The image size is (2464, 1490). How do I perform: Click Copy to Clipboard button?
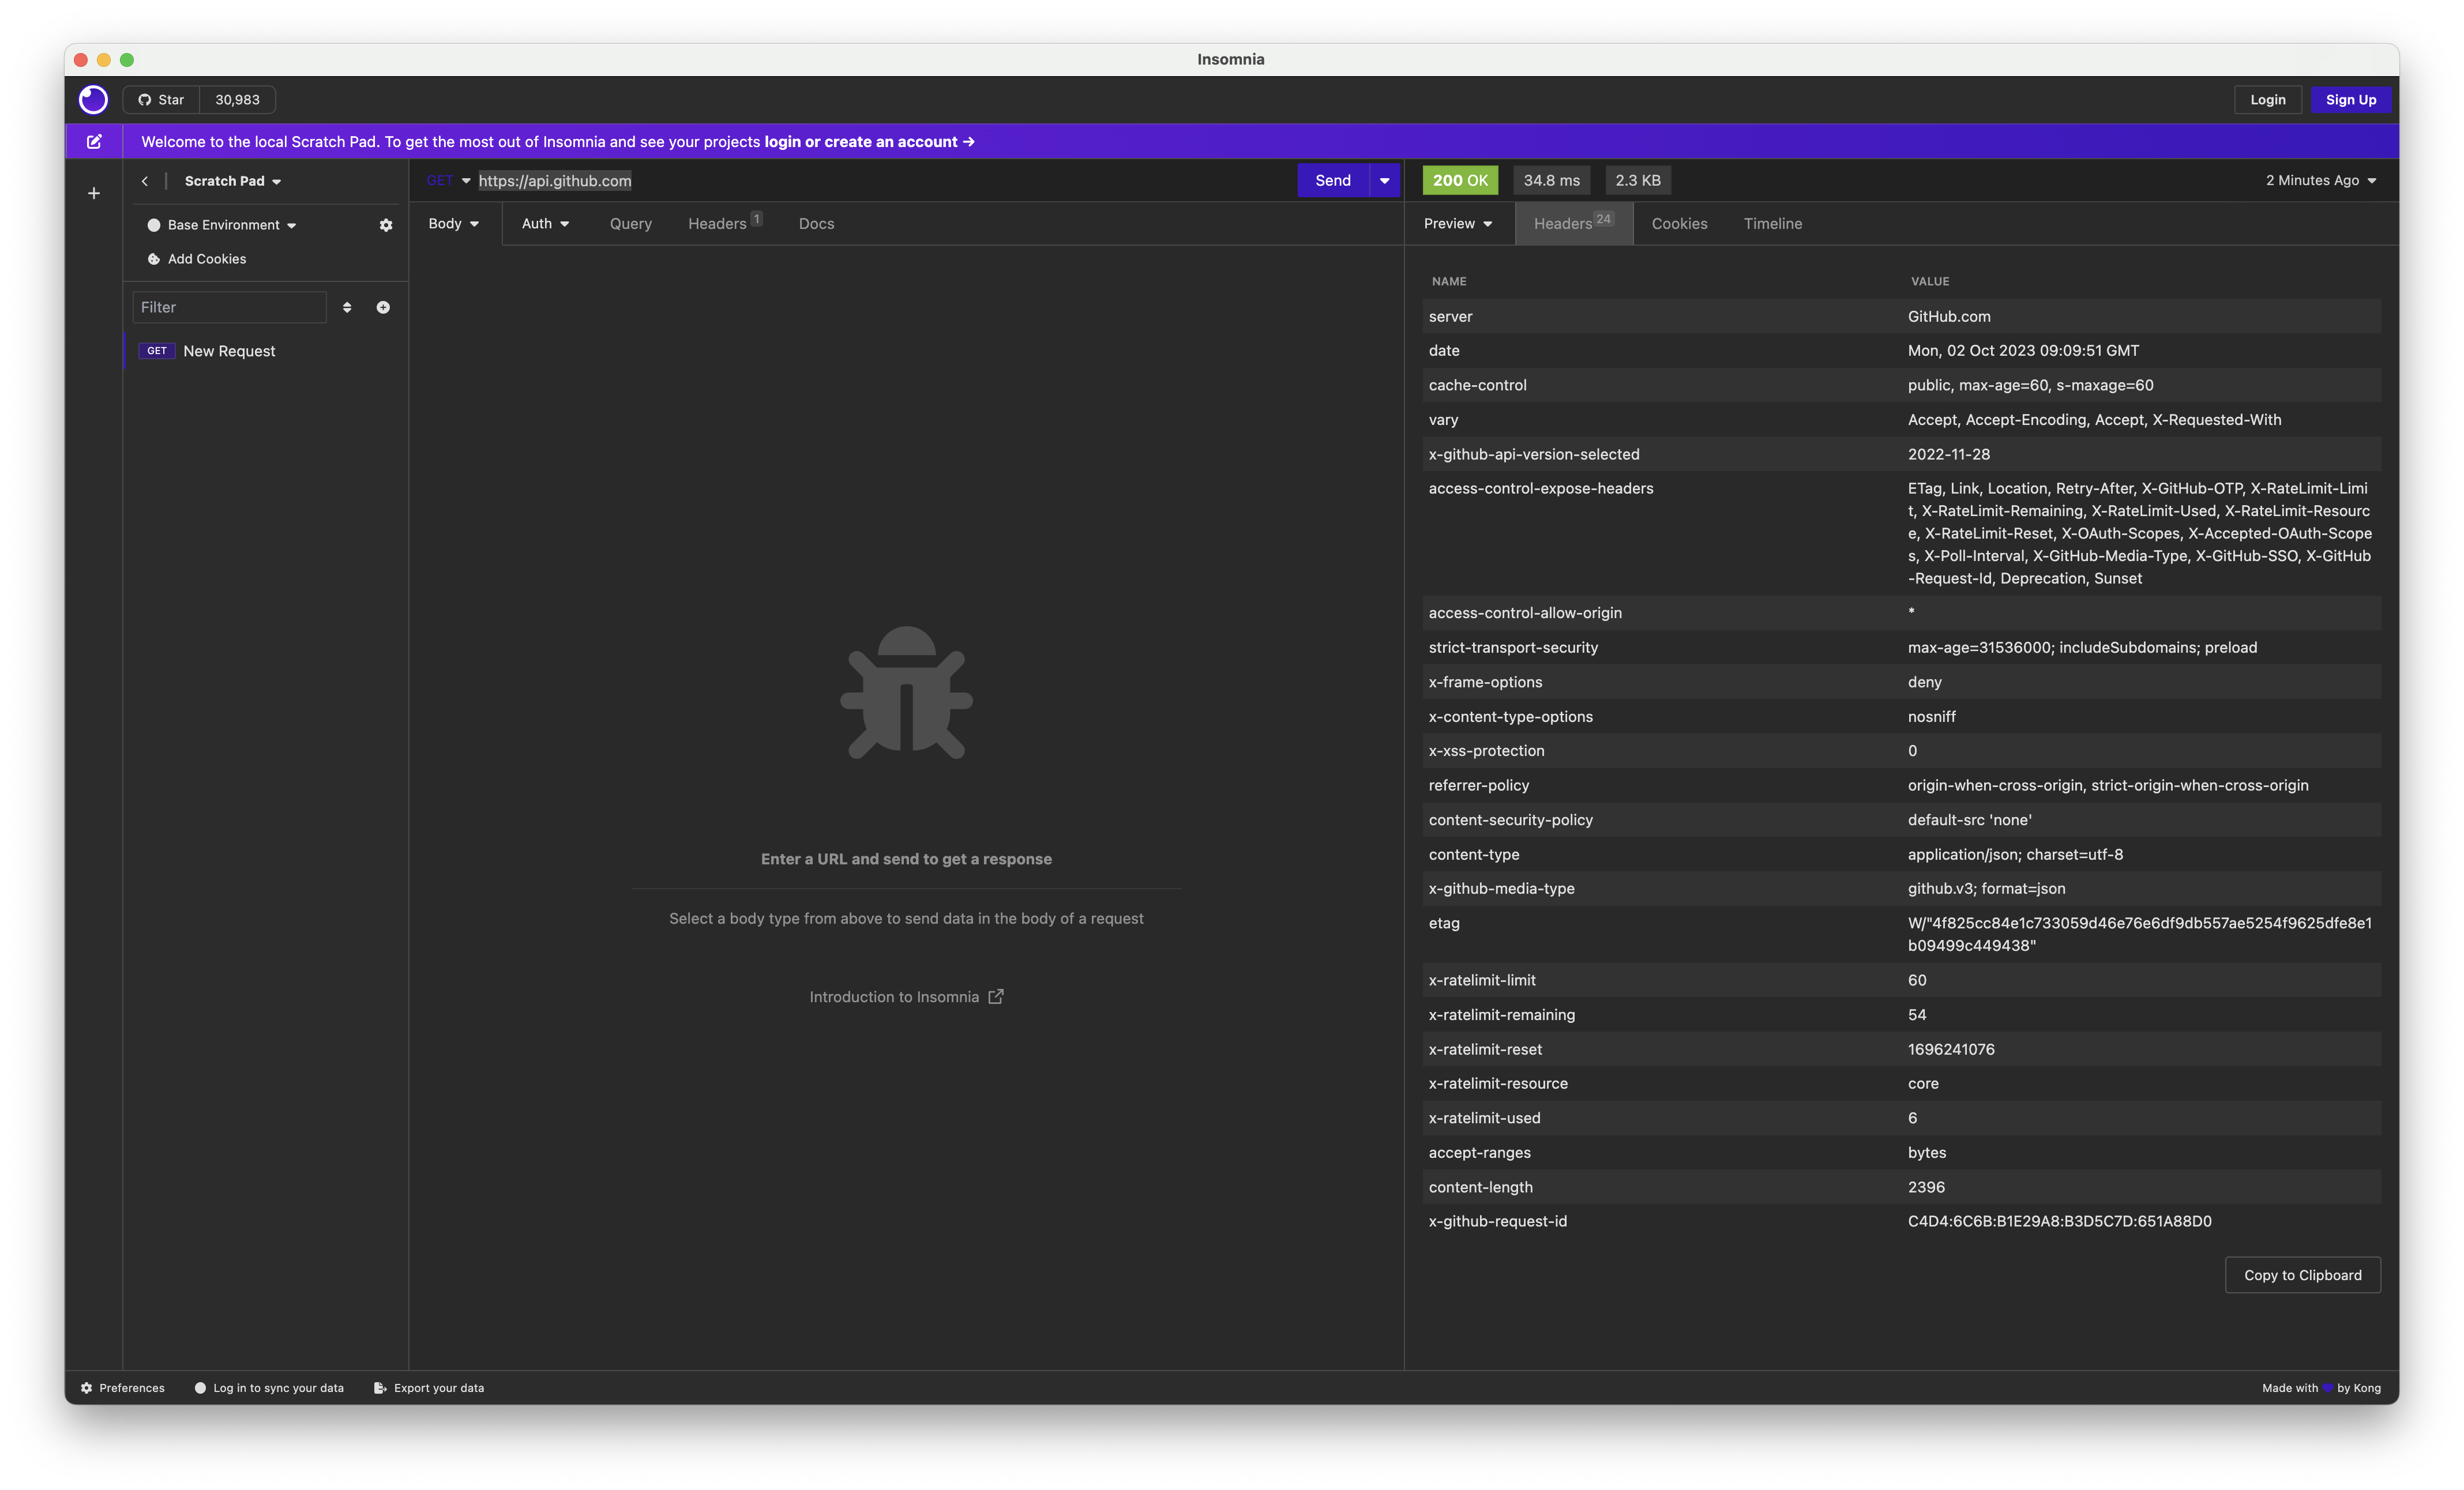2302,1275
